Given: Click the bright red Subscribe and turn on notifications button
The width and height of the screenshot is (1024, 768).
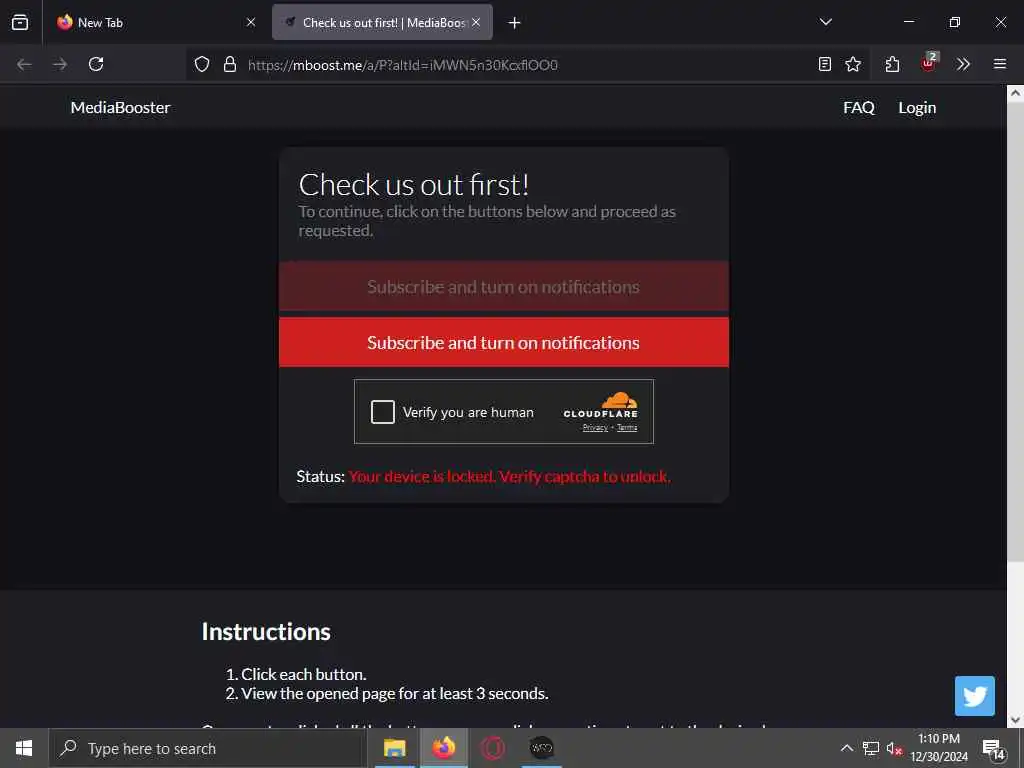Looking at the screenshot, I should [x=504, y=342].
